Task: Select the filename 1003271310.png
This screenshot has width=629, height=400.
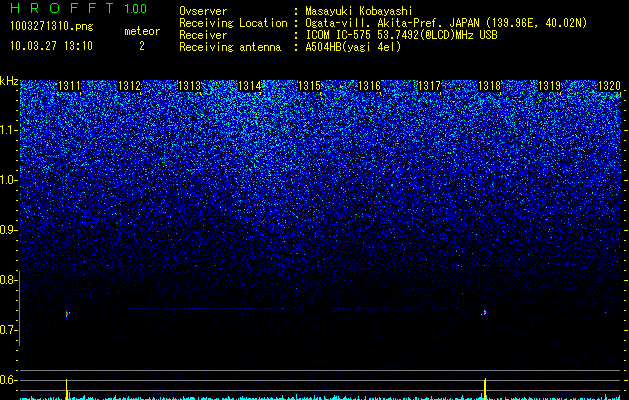Action: 52,27
